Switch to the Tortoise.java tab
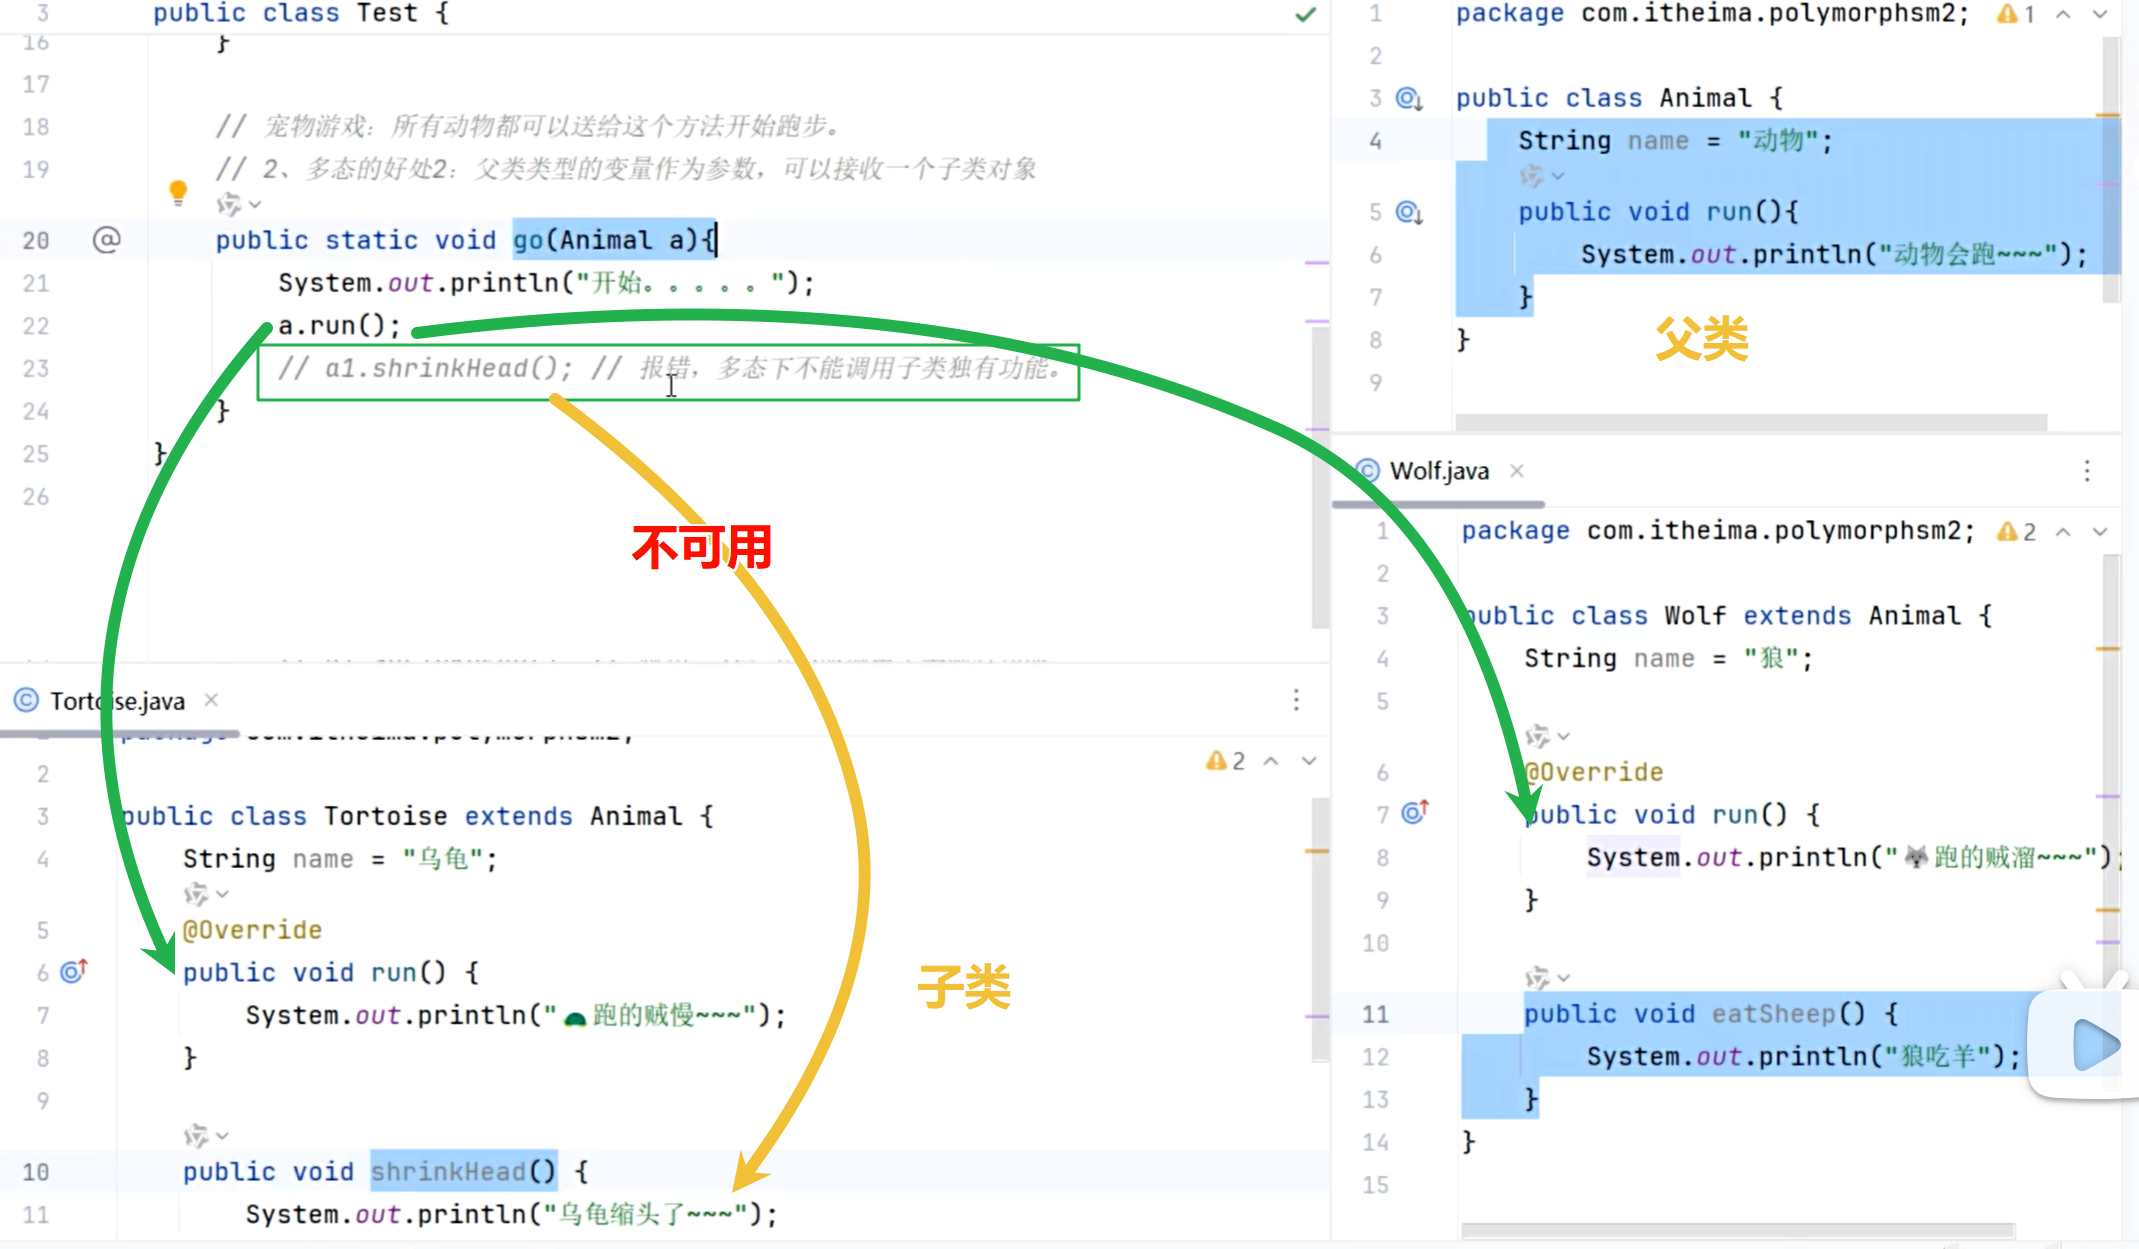Image resolution: width=2139 pixels, height=1249 pixels. (x=118, y=700)
